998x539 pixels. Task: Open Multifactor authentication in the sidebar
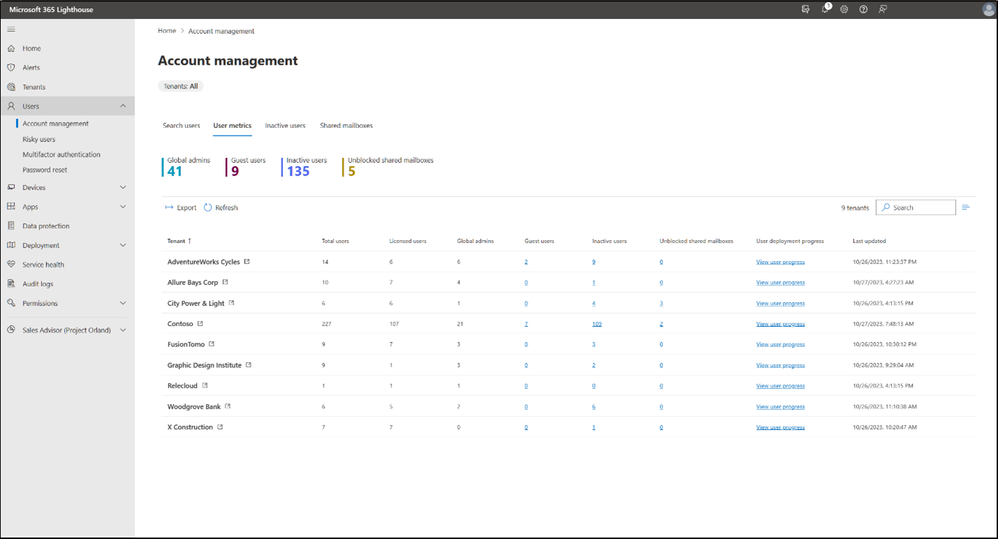[x=61, y=155]
